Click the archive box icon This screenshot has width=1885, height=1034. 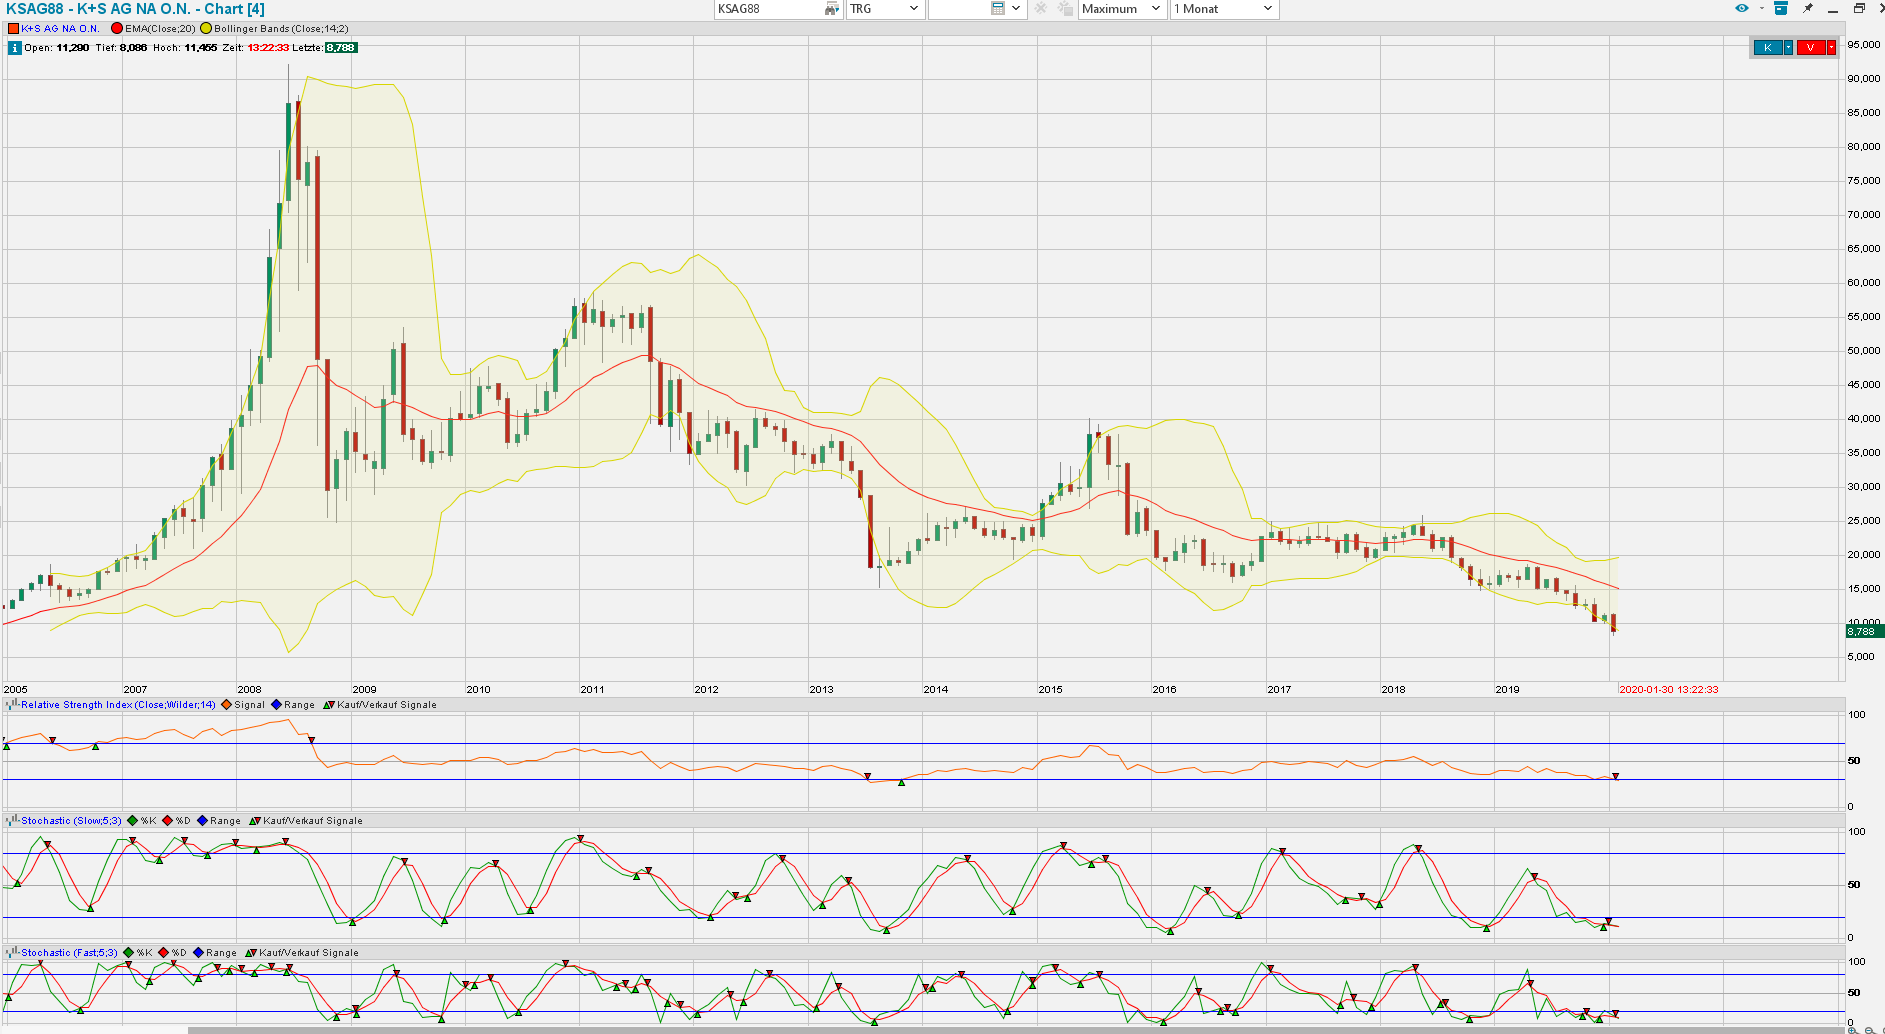pyautogui.click(x=1780, y=9)
